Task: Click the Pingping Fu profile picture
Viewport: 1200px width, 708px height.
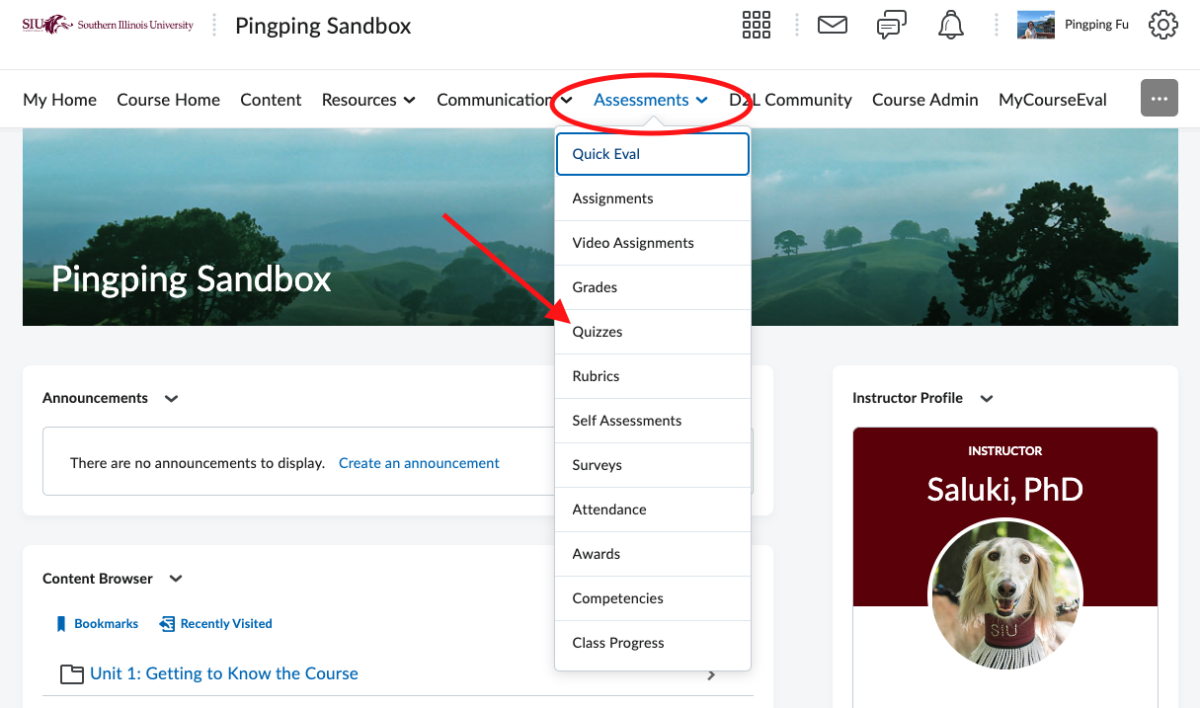Action: point(1035,24)
